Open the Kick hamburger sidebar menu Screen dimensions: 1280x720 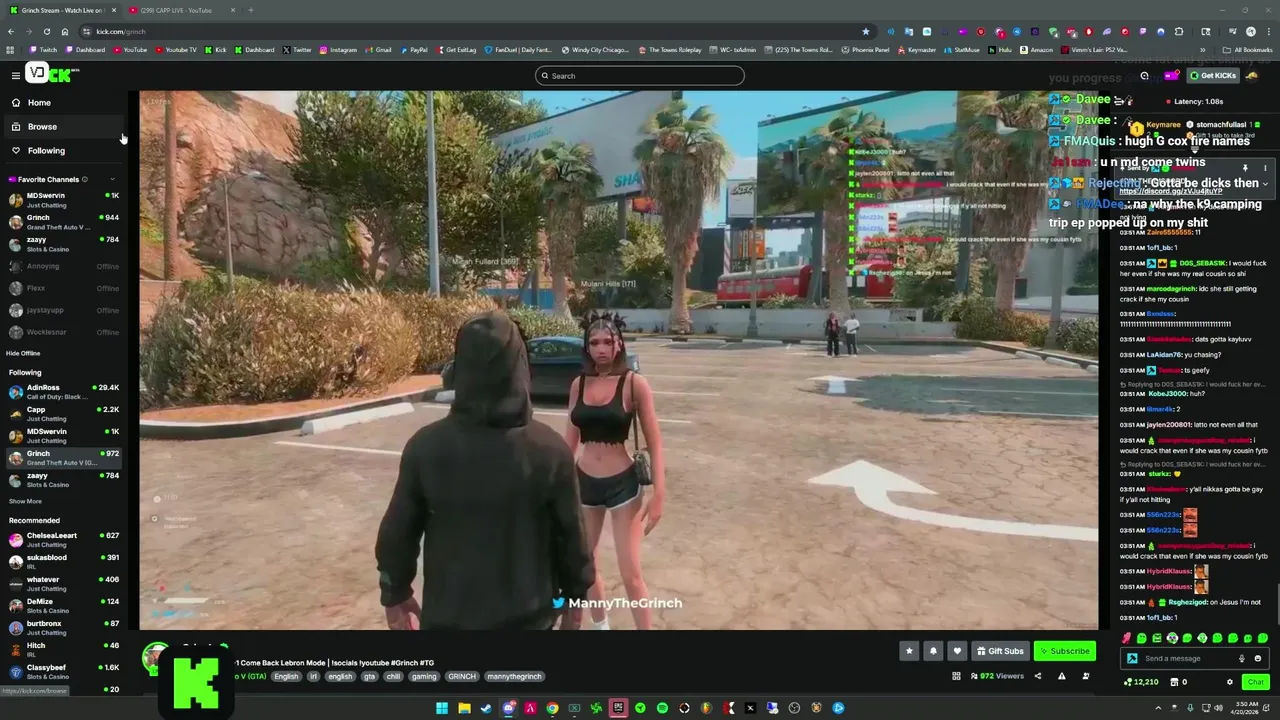(x=15, y=76)
